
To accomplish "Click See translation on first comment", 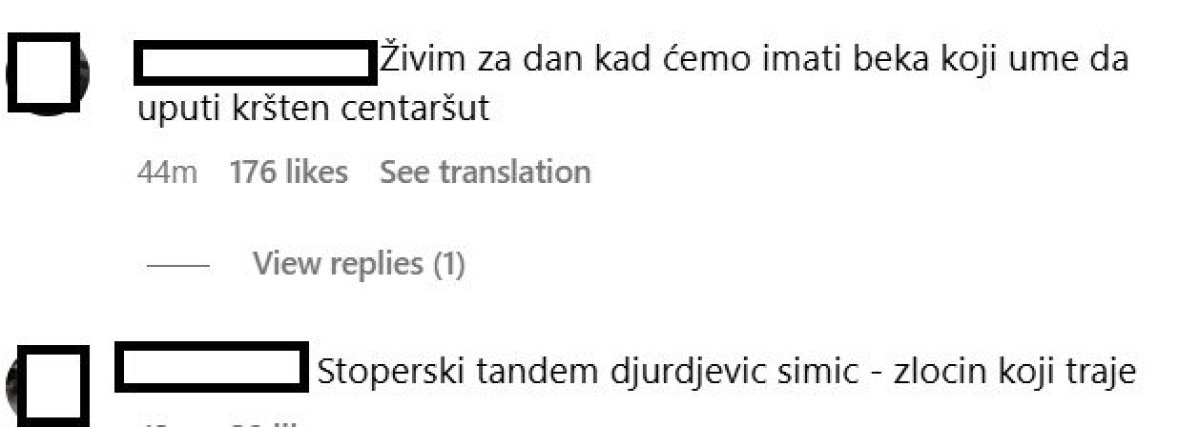I will coord(485,172).
